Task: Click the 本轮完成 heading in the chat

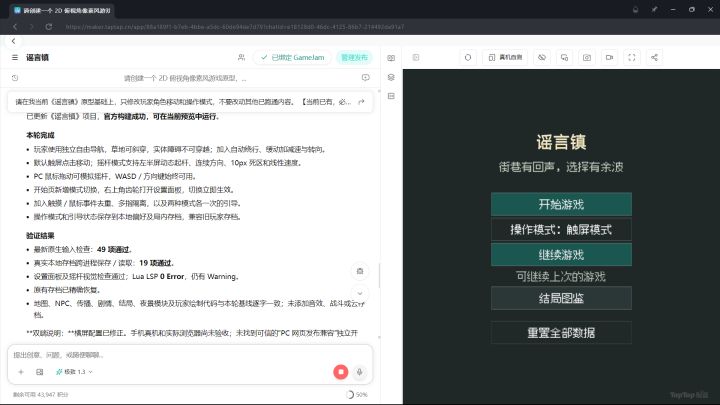Action: [40, 135]
